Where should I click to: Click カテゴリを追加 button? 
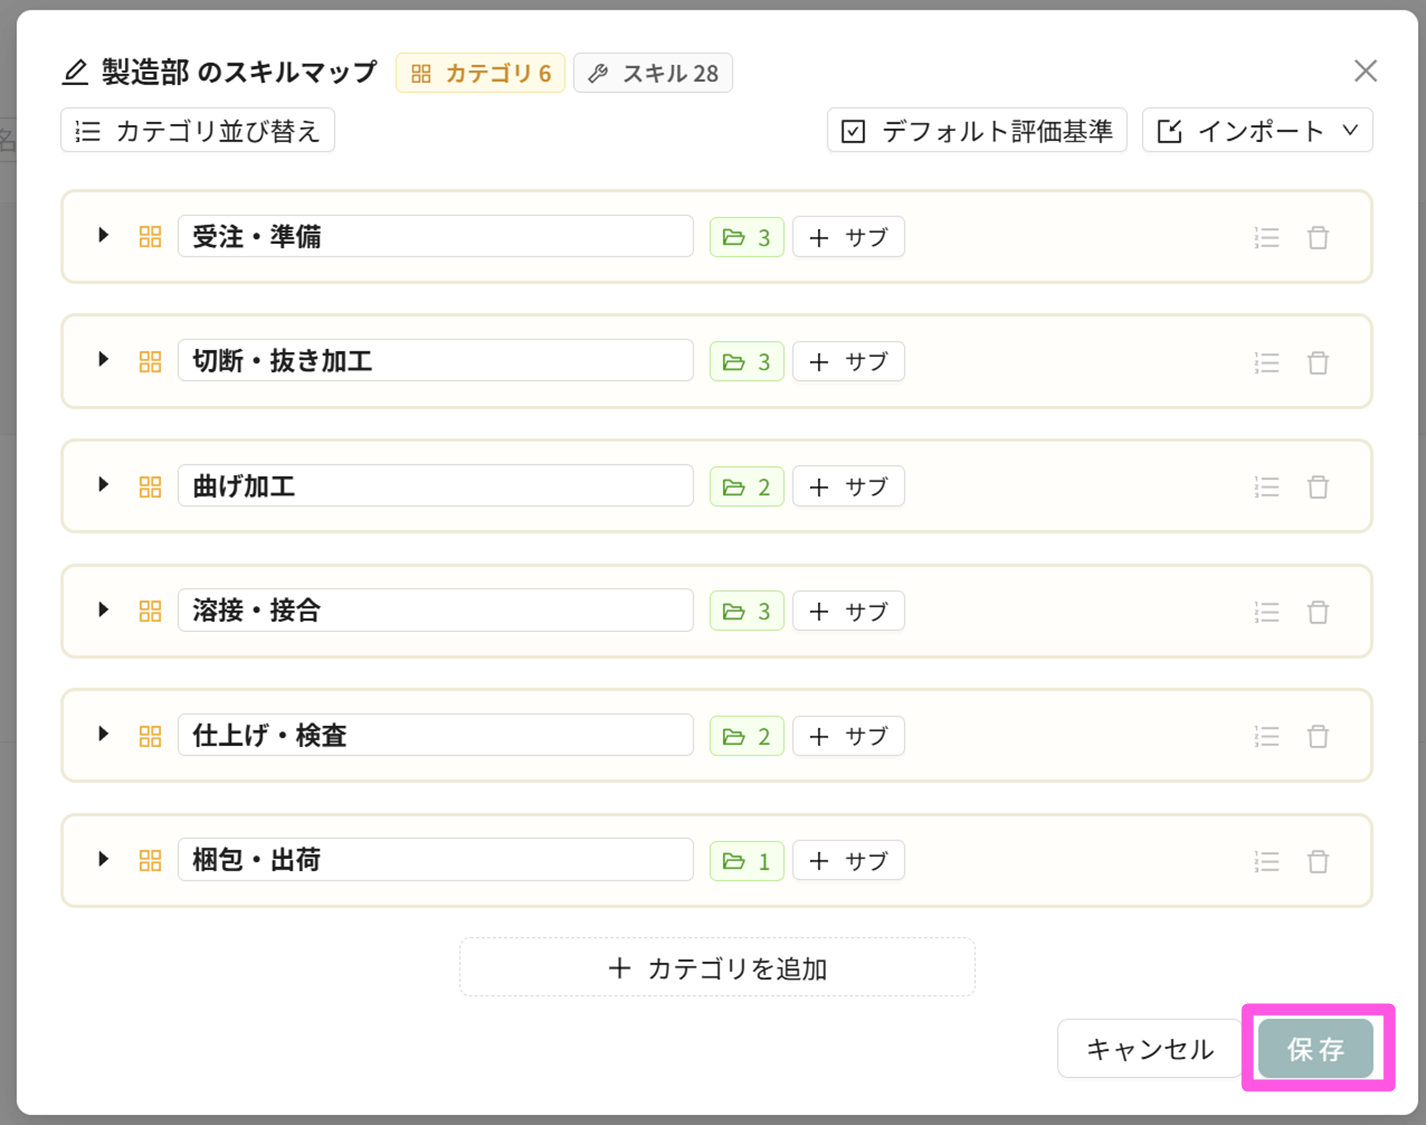click(x=717, y=968)
